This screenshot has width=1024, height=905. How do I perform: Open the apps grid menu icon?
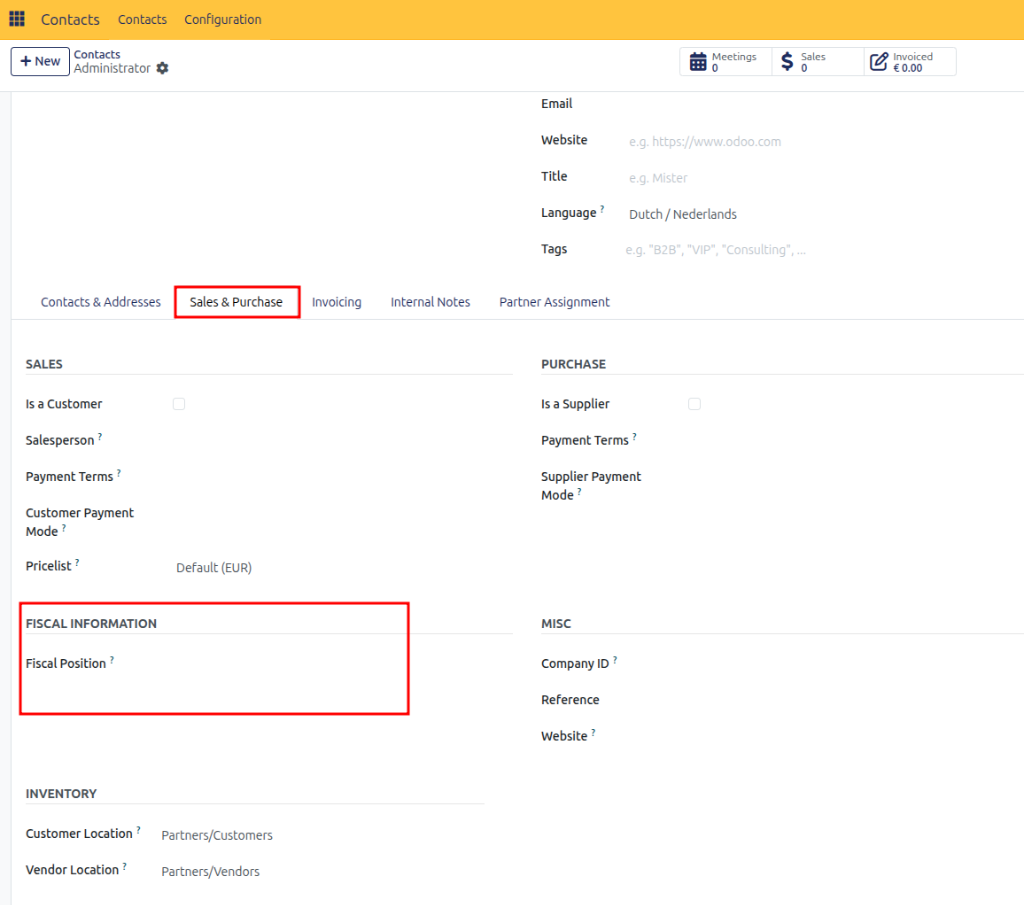[x=17, y=19]
